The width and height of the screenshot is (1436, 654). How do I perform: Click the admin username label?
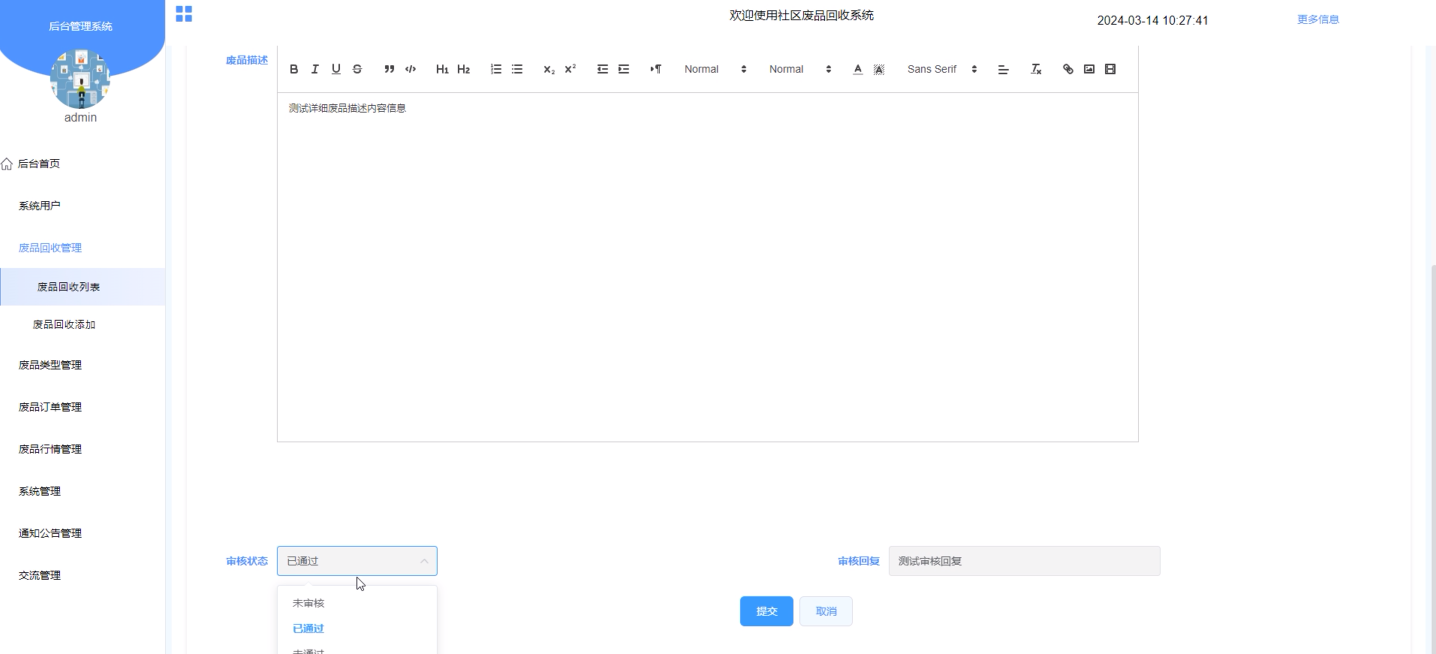[81, 117]
